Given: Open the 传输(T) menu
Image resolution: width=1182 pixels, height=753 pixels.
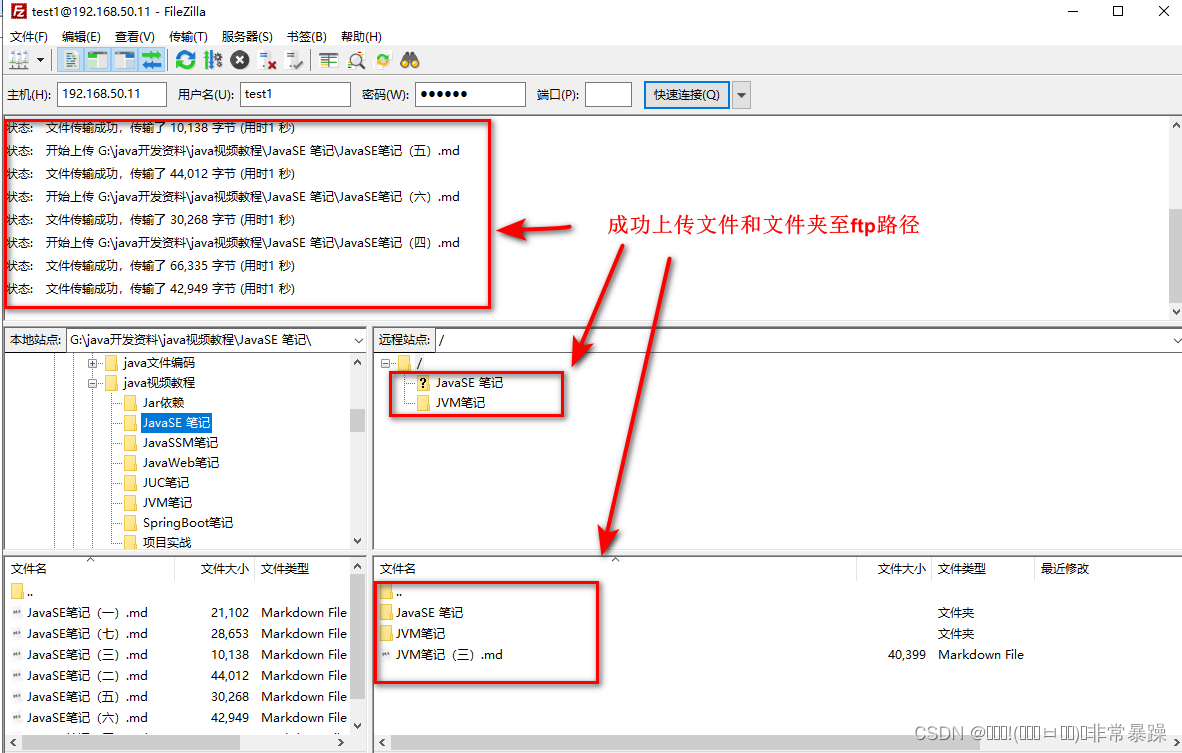Looking at the screenshot, I should pyautogui.click(x=188, y=36).
